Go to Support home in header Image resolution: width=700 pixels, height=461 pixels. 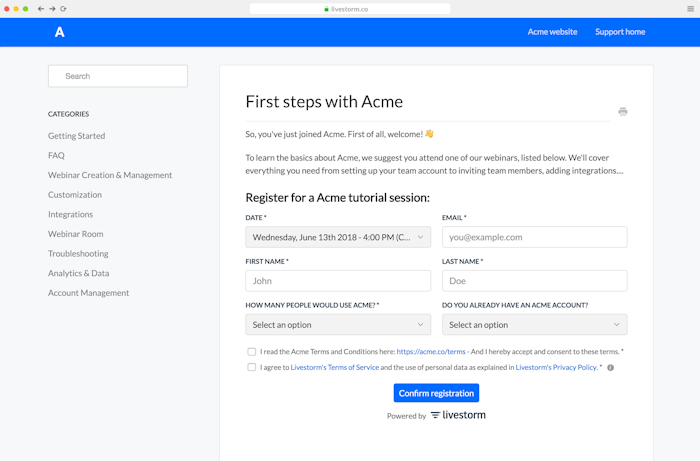(620, 32)
